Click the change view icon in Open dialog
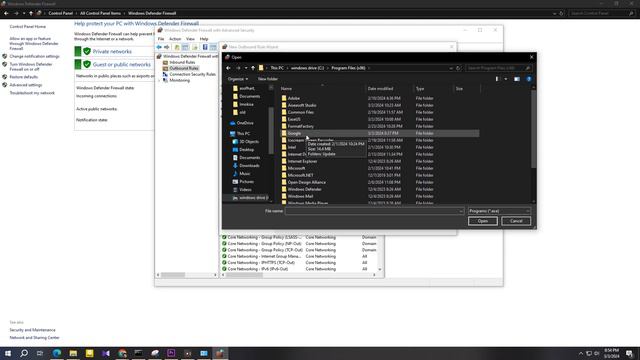The height and width of the screenshot is (360, 640). point(497,79)
